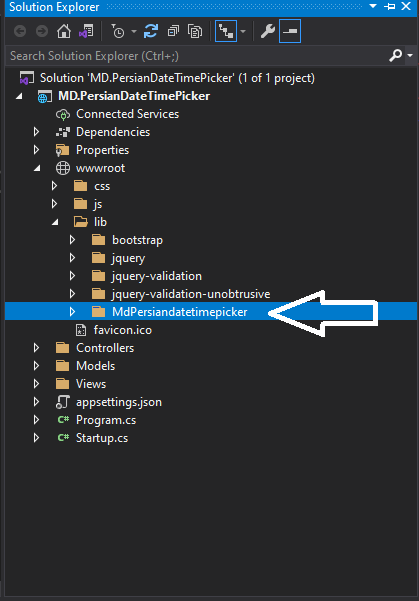The image size is (419, 601).
Task: Toggle the Preview Selected Items button
Action: click(290, 31)
